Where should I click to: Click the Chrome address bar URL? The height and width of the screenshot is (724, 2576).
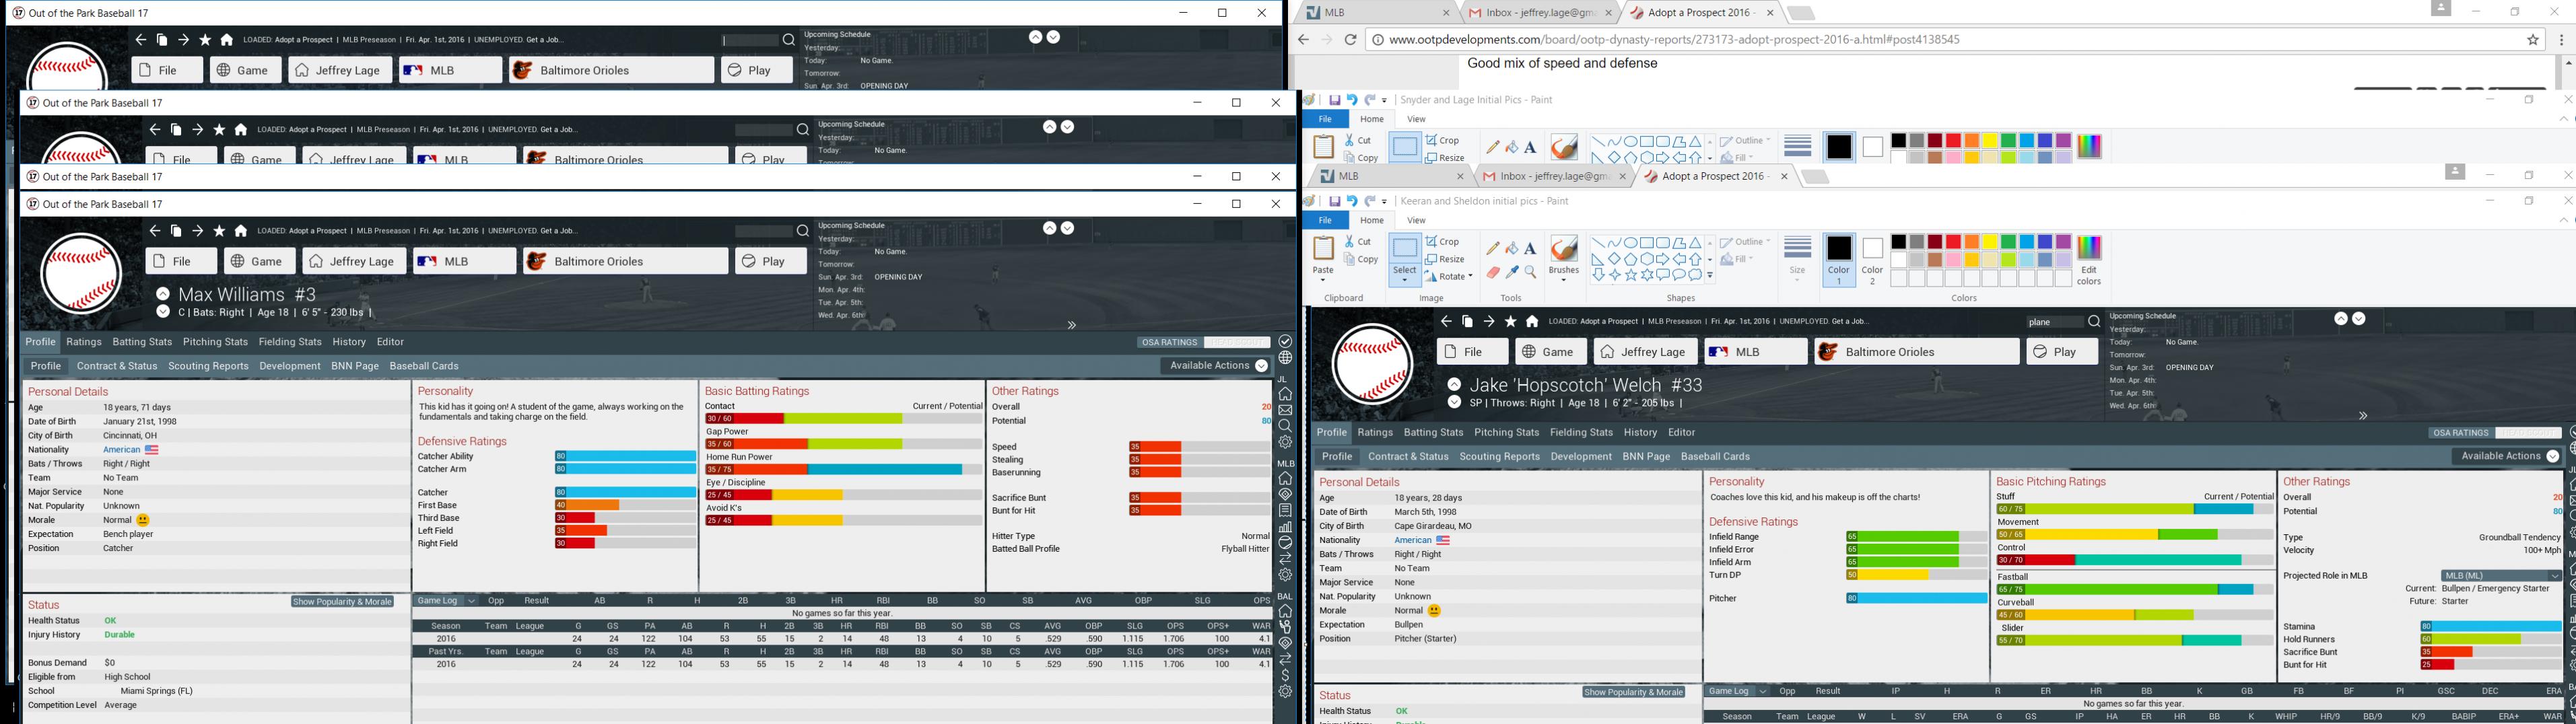point(1674,40)
